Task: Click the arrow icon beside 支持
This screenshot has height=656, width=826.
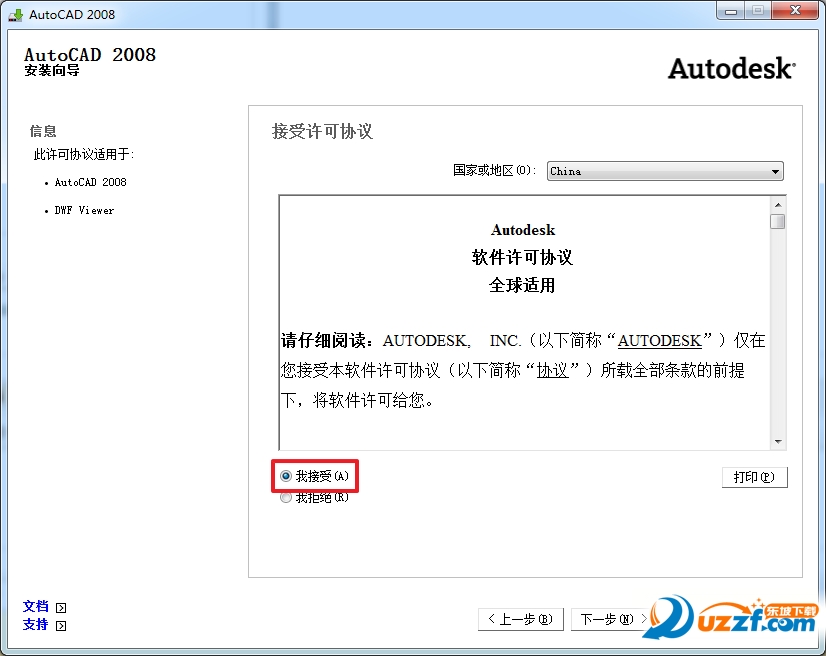Action: coord(61,625)
